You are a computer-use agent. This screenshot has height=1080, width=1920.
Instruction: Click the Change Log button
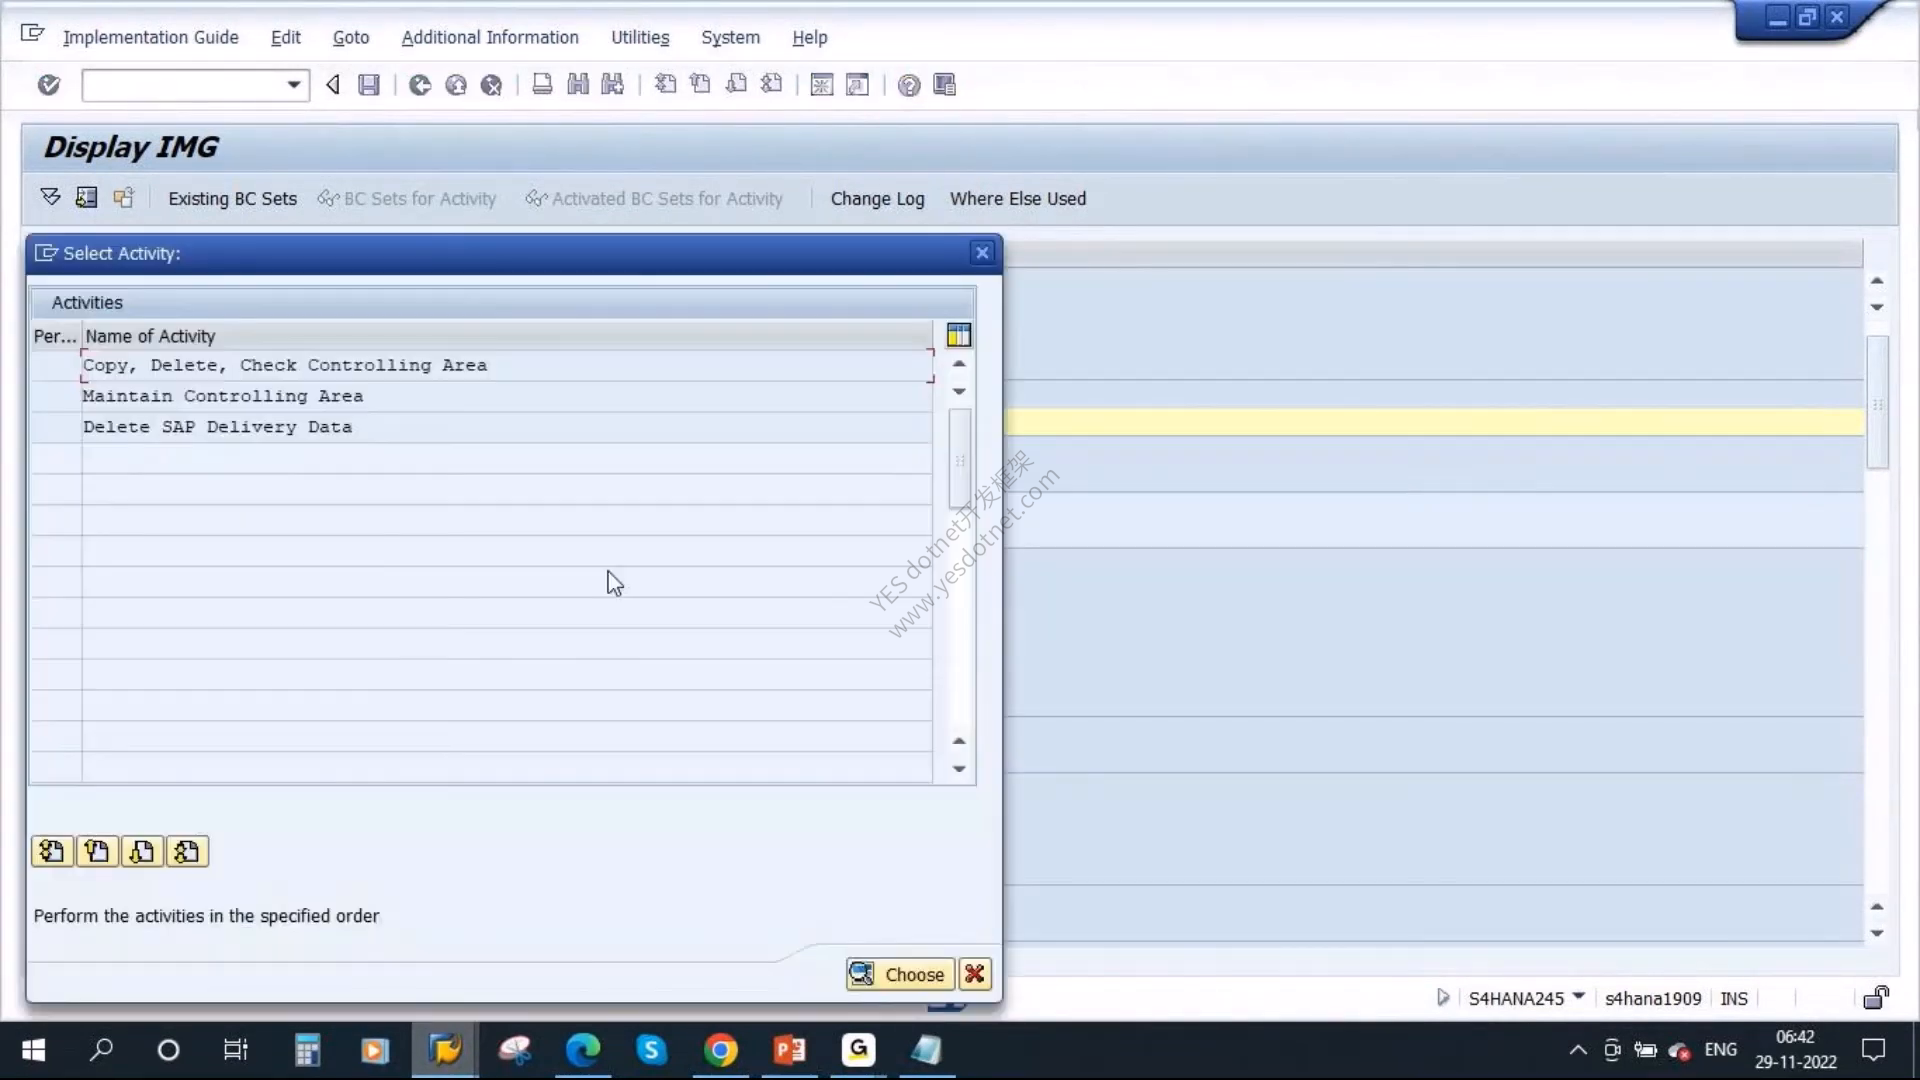(877, 198)
